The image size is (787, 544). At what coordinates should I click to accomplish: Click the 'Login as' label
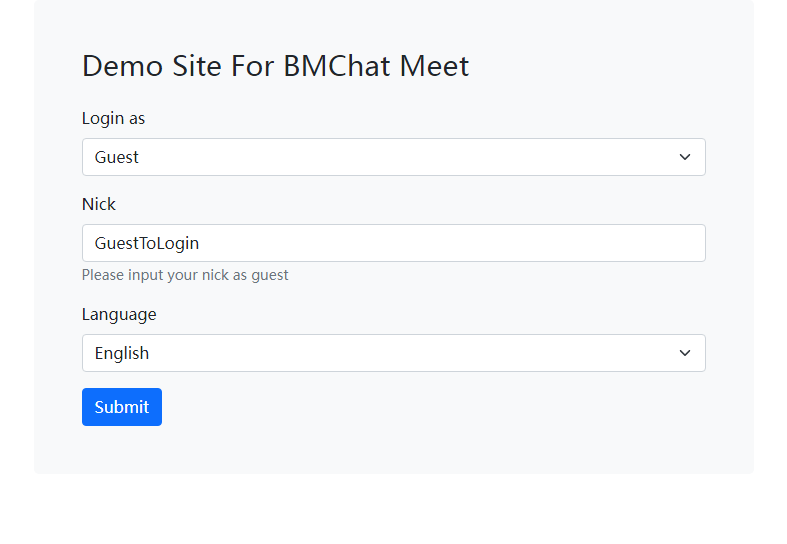[113, 118]
